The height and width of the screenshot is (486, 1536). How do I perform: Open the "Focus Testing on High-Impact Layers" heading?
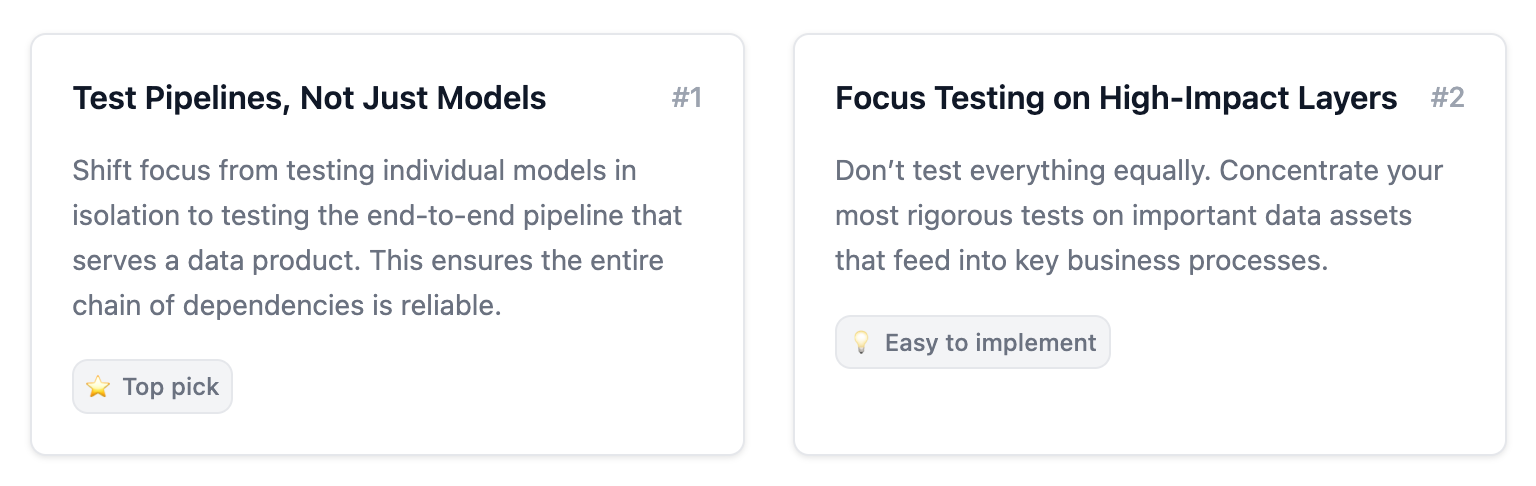1115,98
